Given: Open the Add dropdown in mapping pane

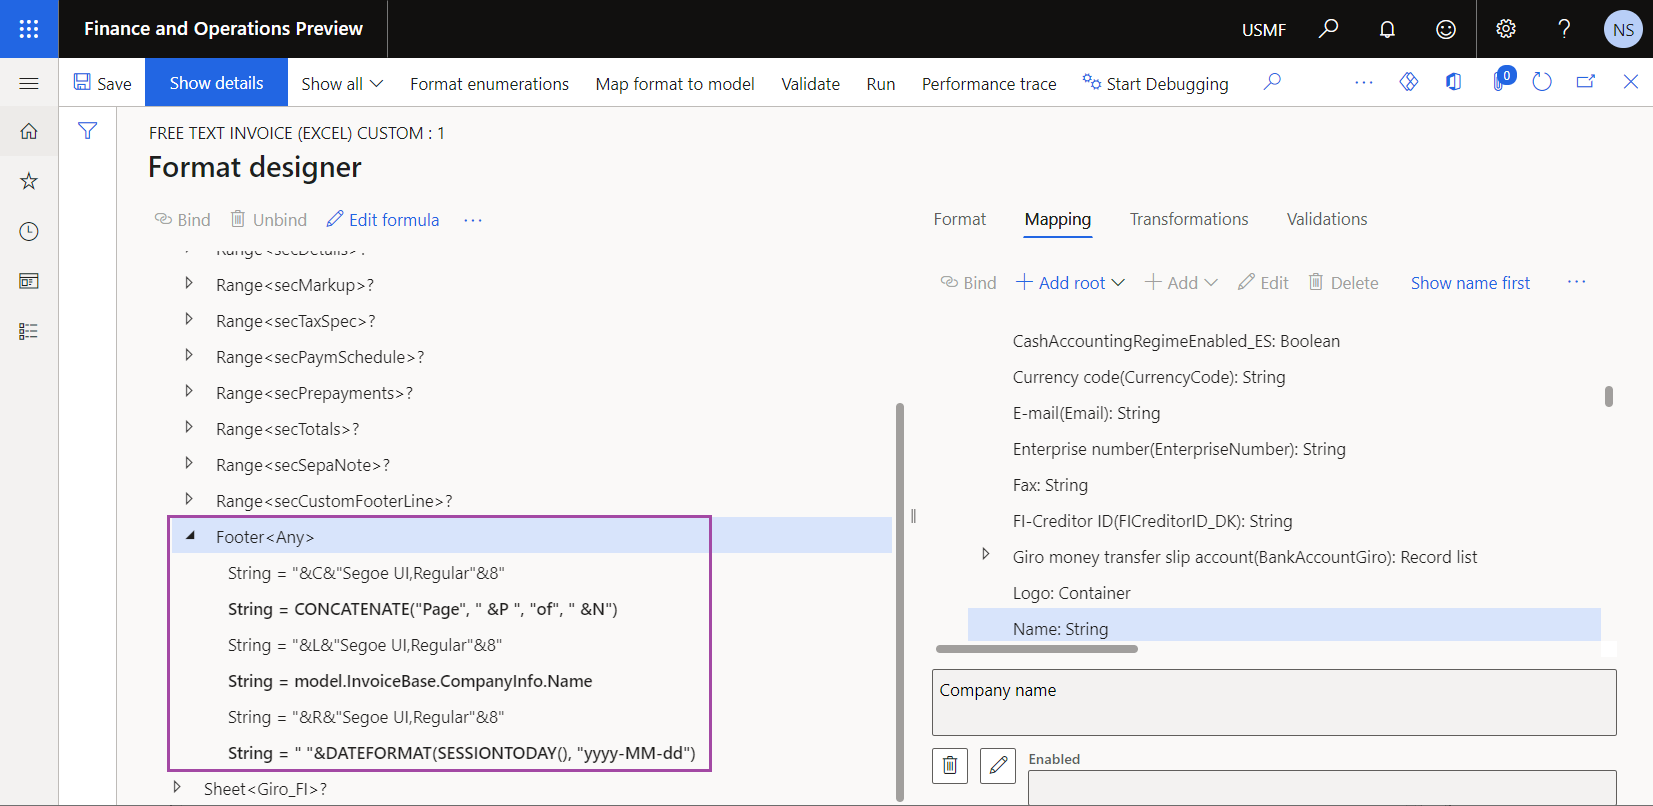Looking at the screenshot, I should point(1181,283).
